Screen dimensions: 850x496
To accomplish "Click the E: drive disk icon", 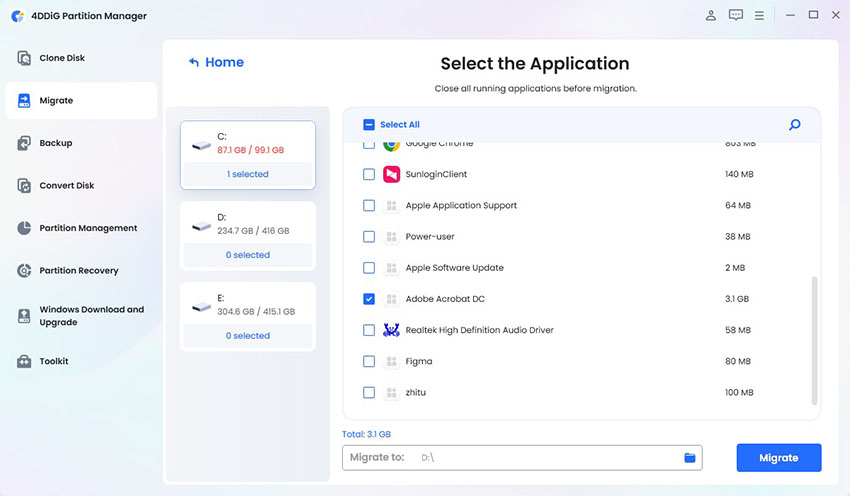I will pos(201,306).
